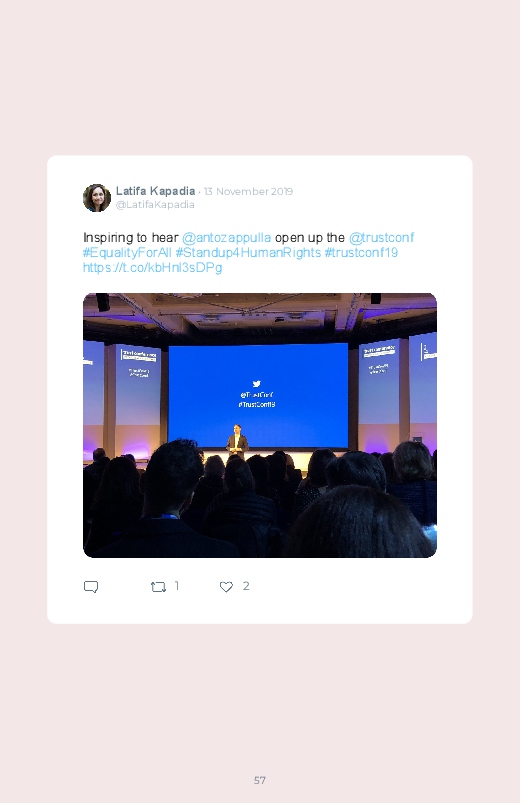Click the like count of 2
Viewport: 520px width, 803px height.
[x=246, y=586]
